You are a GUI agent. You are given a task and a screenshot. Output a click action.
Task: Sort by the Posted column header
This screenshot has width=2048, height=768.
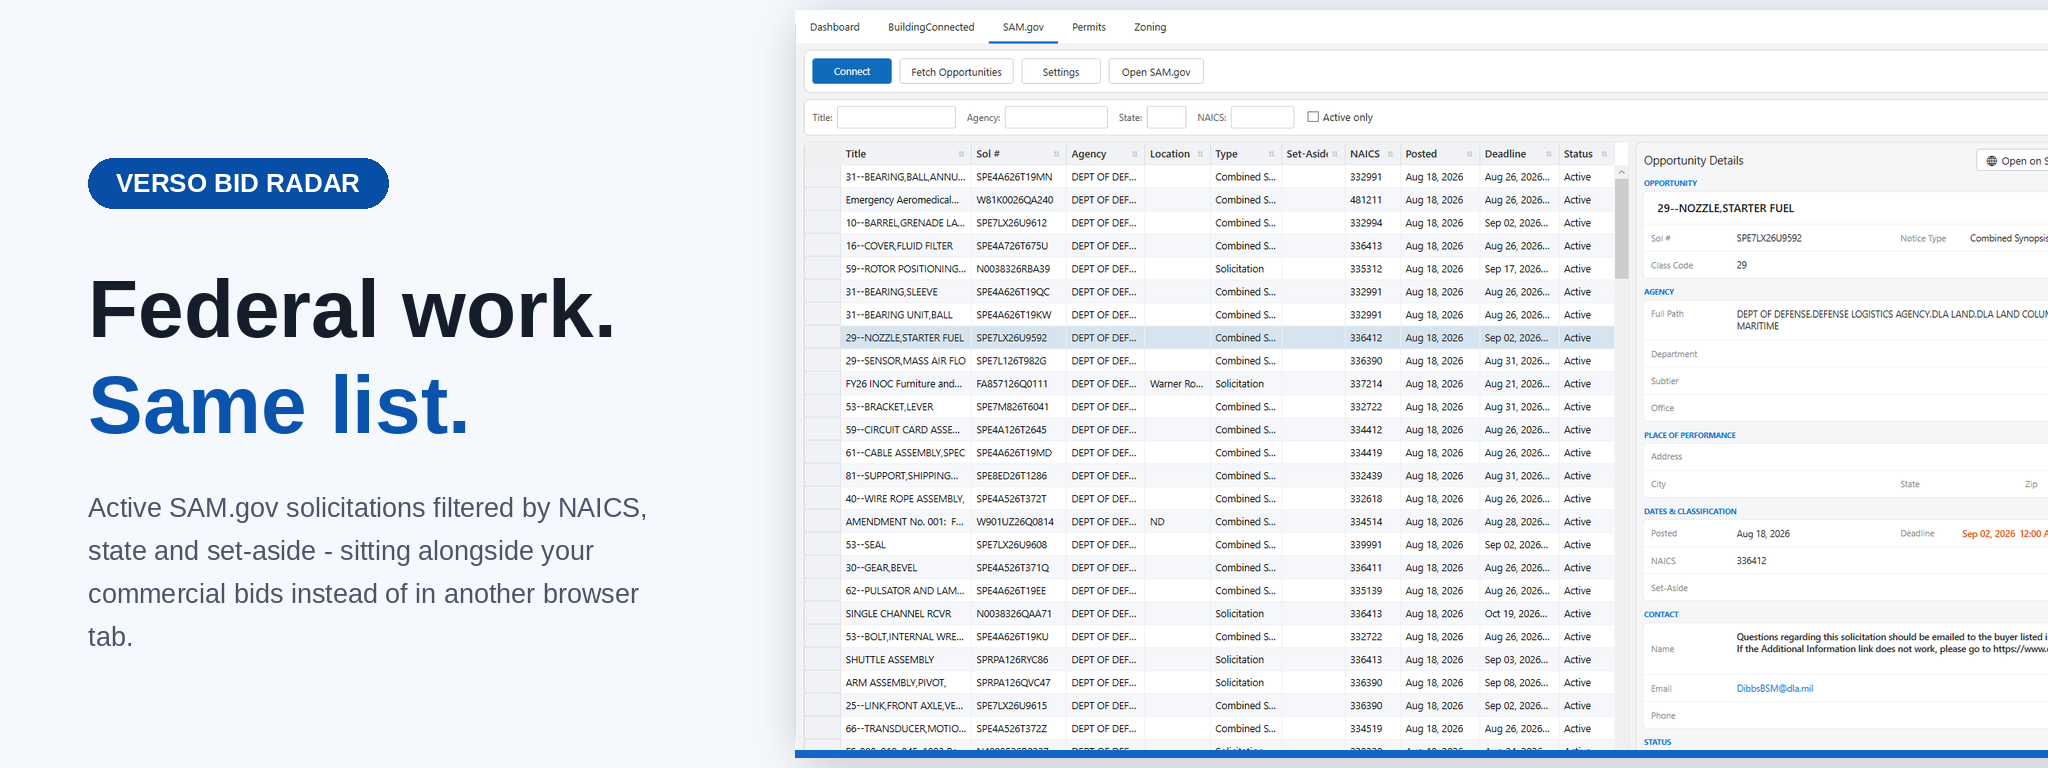click(1421, 154)
